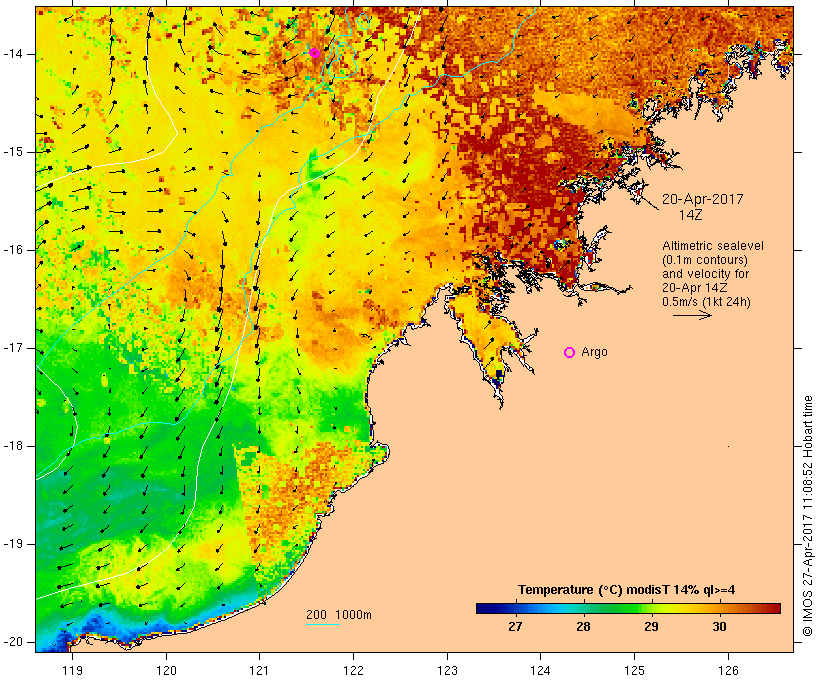Click the '14Z' time label

tap(691, 215)
